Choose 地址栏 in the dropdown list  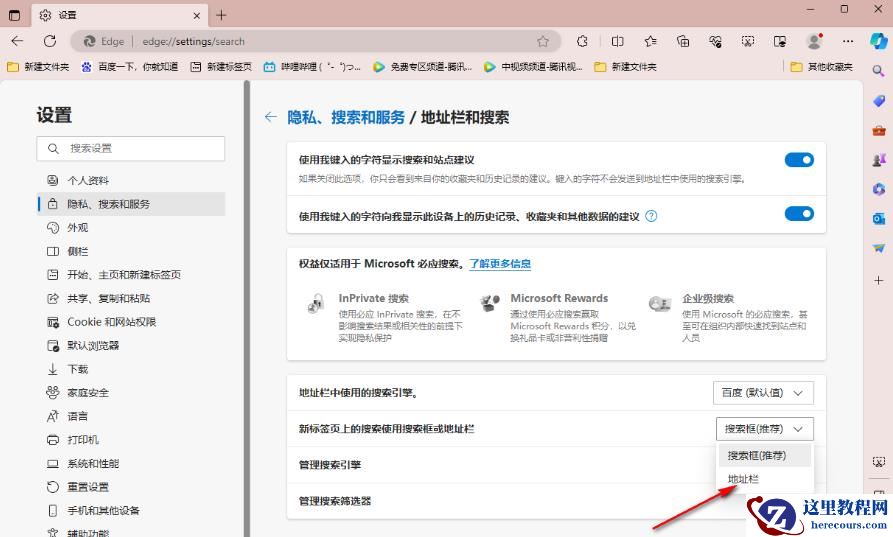click(764, 479)
